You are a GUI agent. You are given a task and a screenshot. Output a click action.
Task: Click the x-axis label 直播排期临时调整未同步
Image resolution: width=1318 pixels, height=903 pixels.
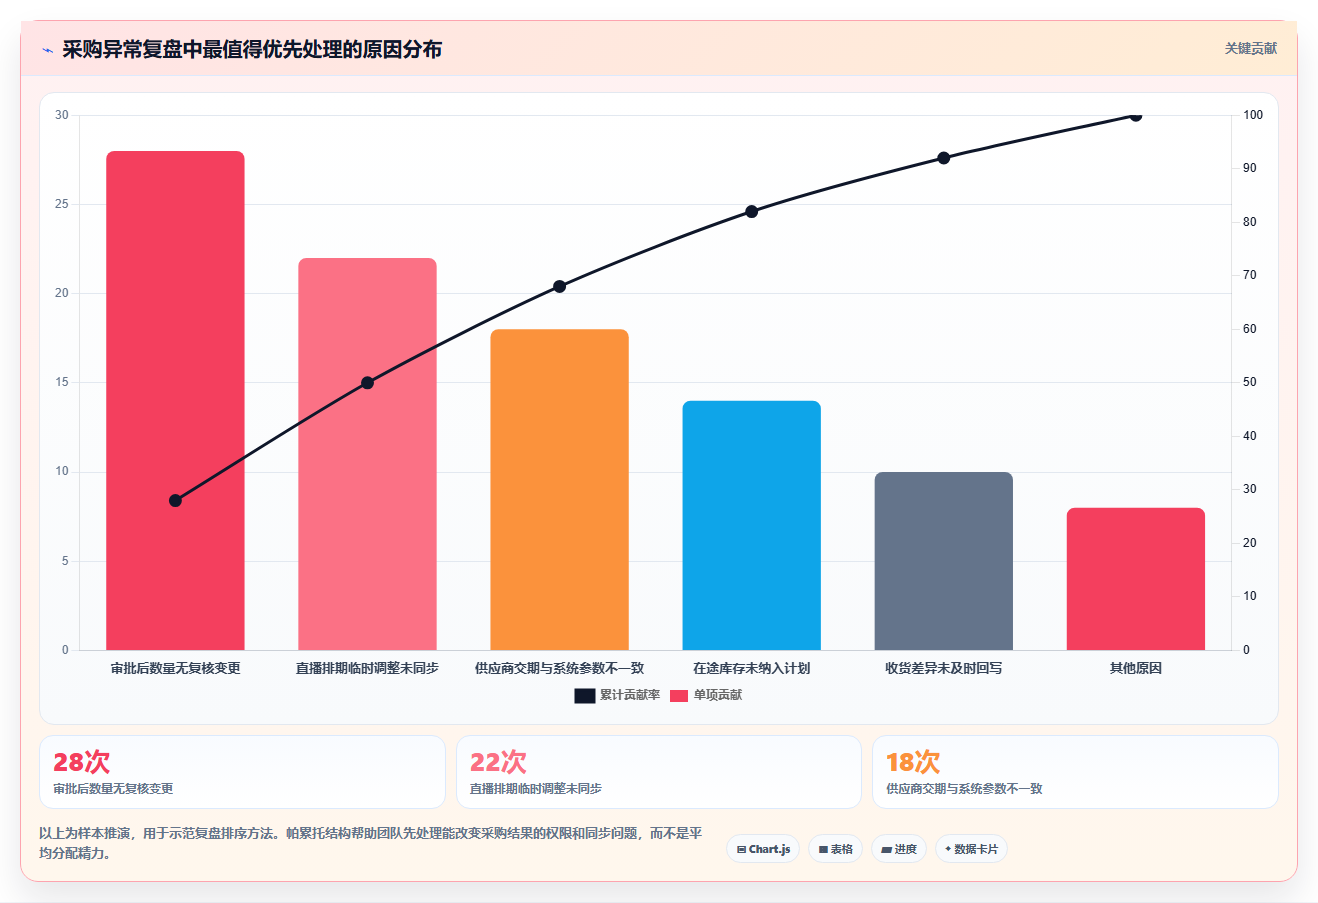[x=367, y=668]
